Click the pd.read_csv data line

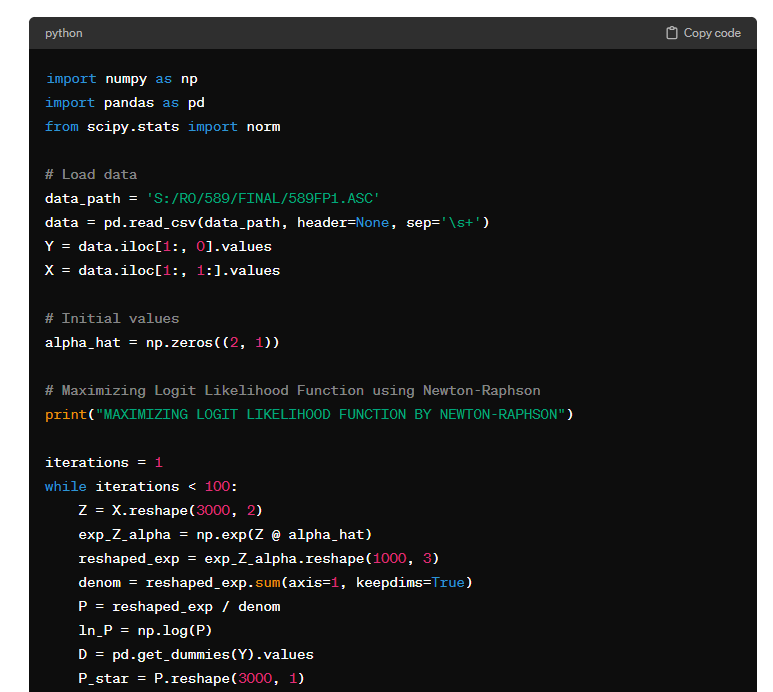[x=267, y=223]
